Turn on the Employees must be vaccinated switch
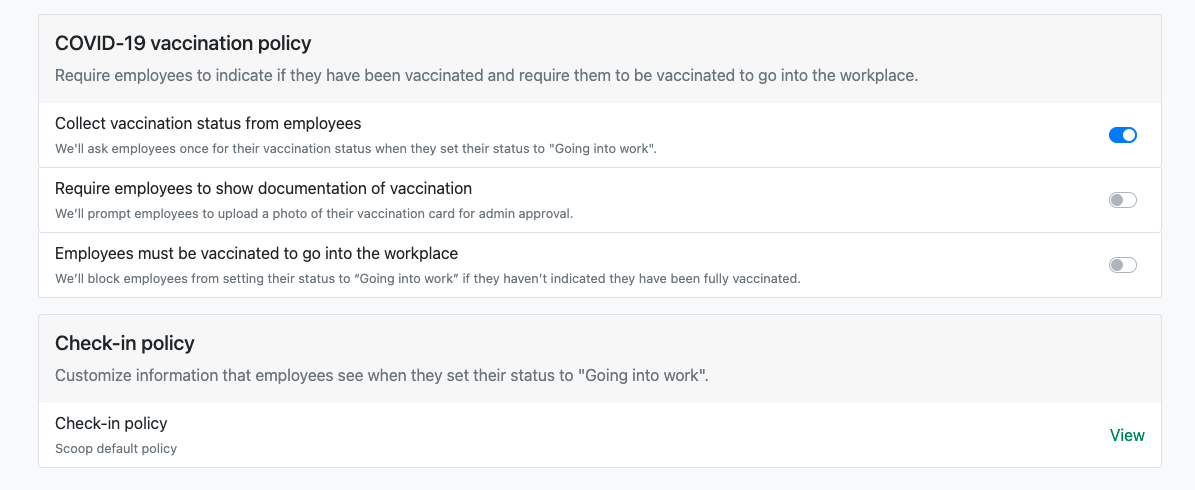This screenshot has height=490, width=1195. [x=1122, y=265]
